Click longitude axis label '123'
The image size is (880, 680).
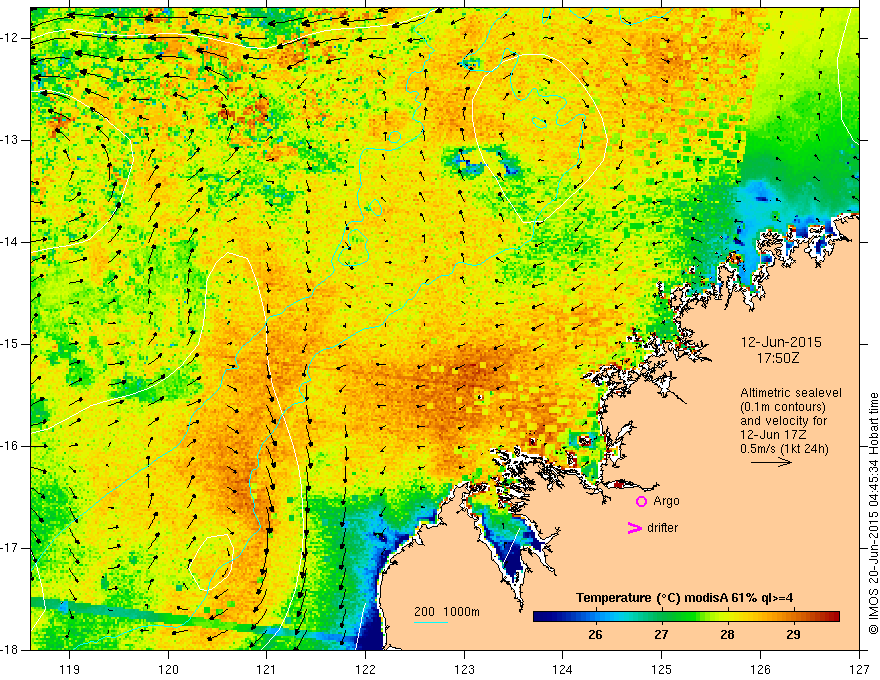click(464, 669)
